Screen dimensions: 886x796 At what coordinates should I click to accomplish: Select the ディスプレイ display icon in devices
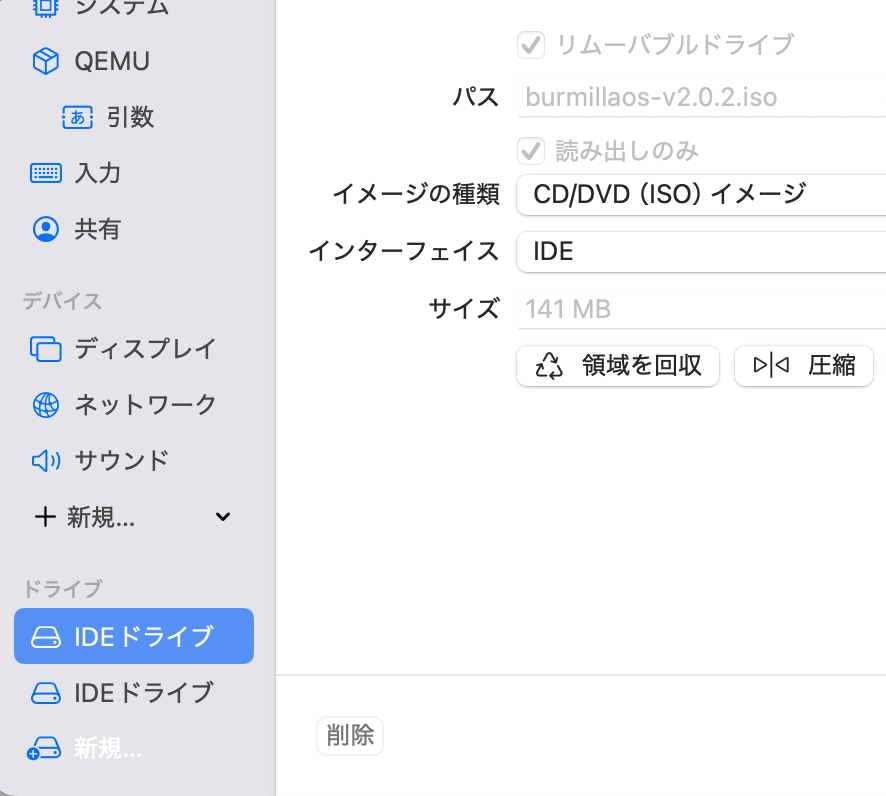pos(46,349)
